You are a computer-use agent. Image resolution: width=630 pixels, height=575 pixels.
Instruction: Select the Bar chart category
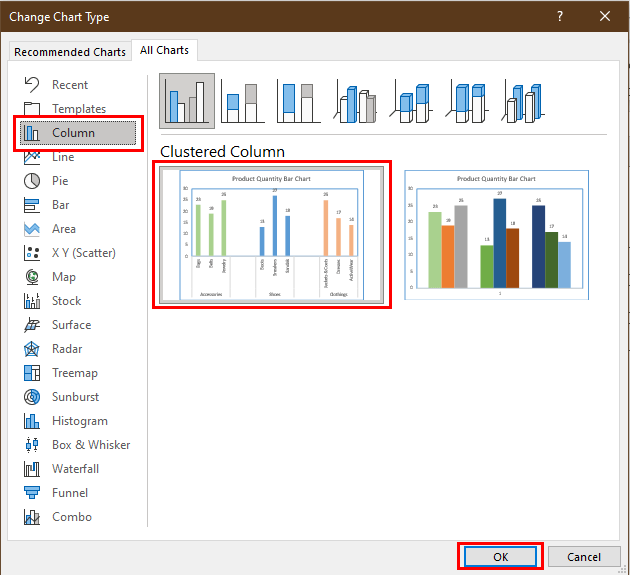point(78,205)
